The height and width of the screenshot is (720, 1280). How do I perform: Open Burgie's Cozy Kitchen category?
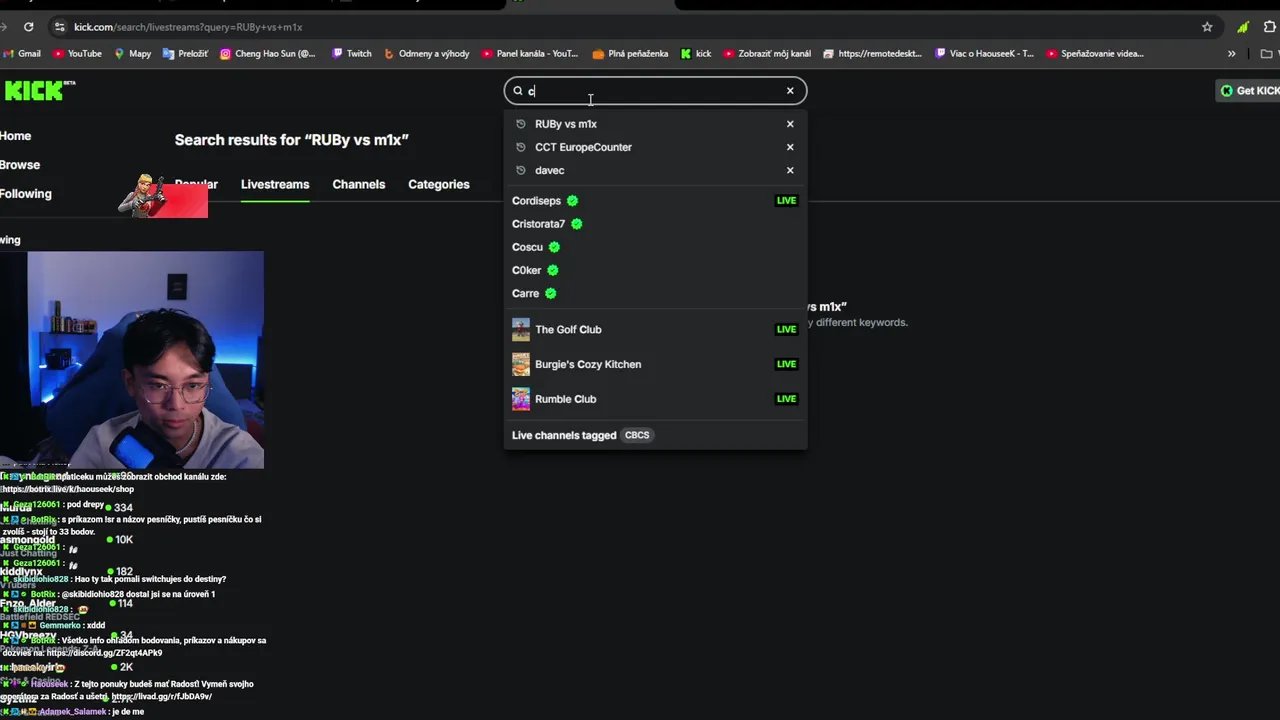tap(655, 364)
